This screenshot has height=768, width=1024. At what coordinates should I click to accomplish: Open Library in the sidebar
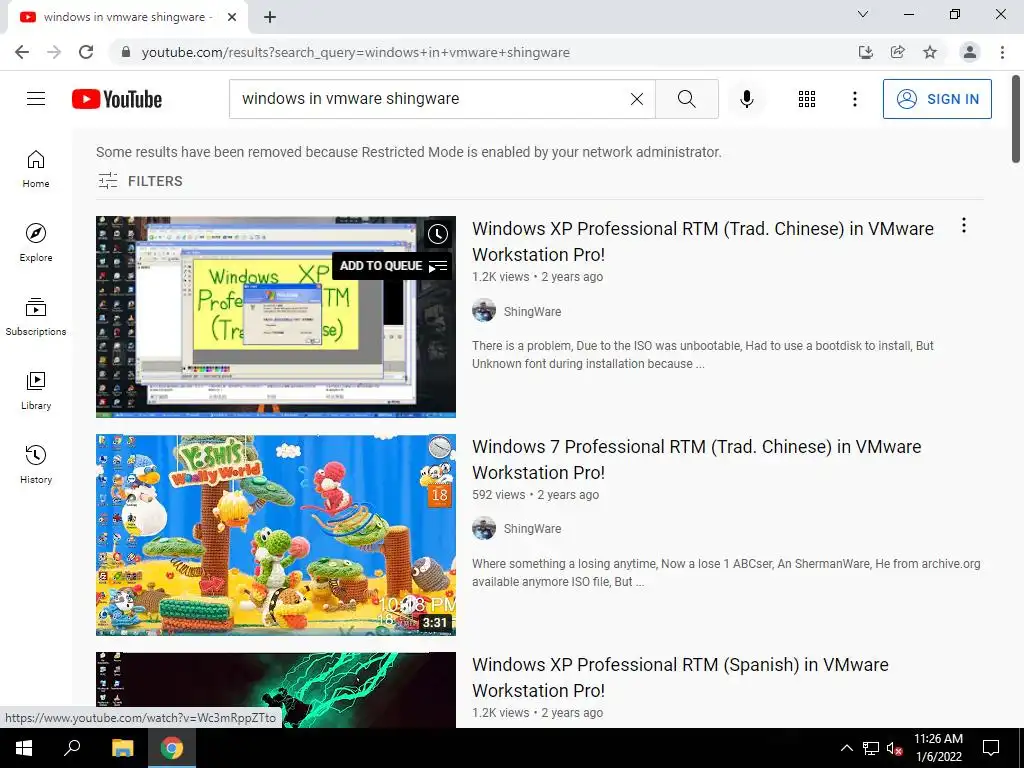click(36, 391)
